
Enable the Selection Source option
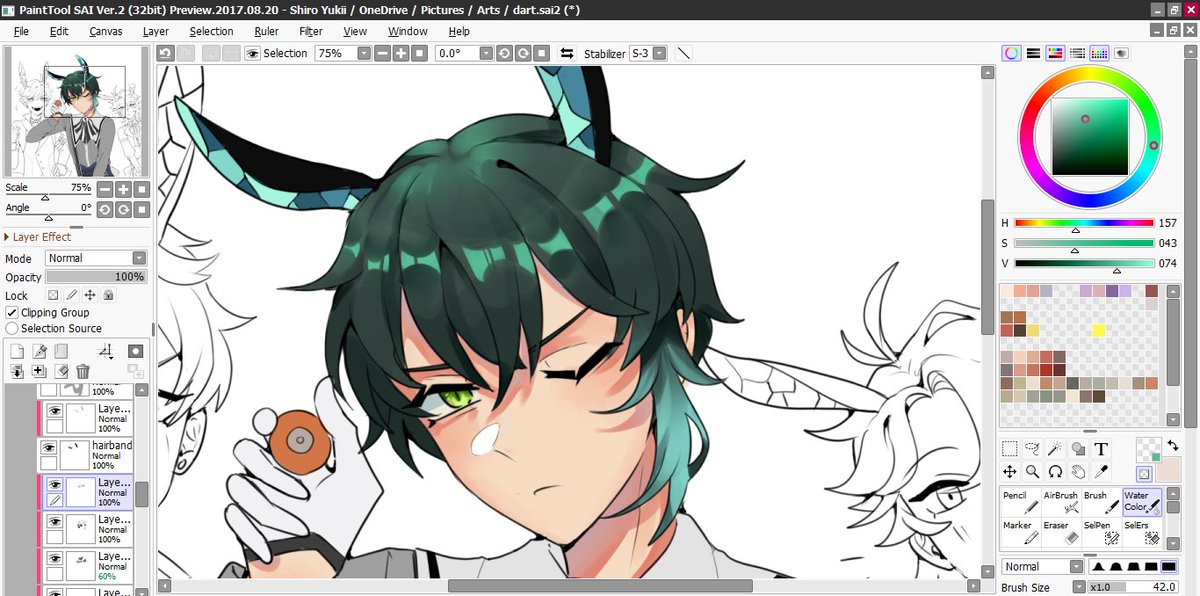pos(12,328)
